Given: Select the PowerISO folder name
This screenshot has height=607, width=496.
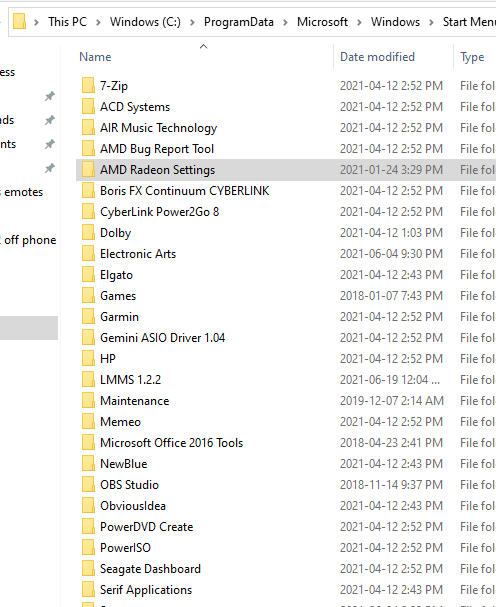Looking at the screenshot, I should pos(125,547).
